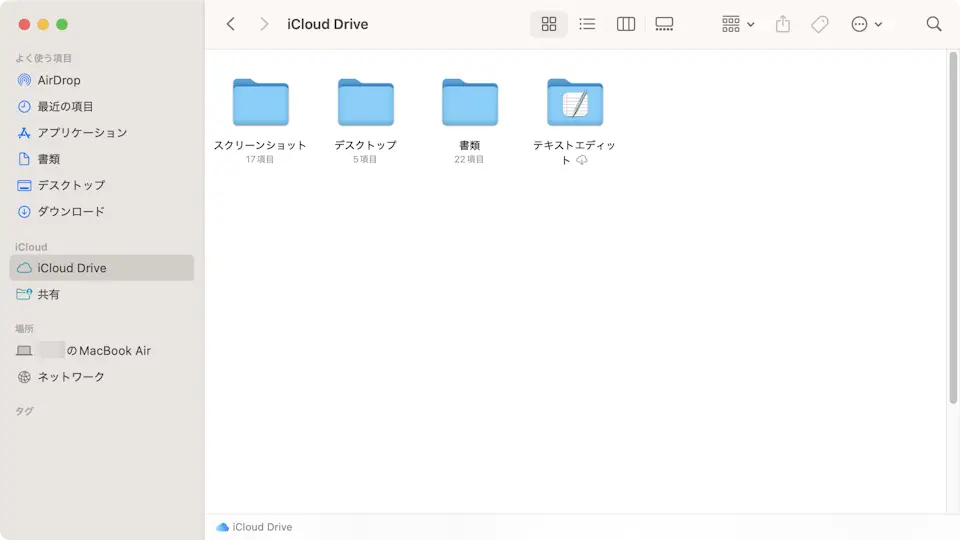This screenshot has width=960, height=540.
Task: Click the back navigation arrow
Action: [231, 24]
